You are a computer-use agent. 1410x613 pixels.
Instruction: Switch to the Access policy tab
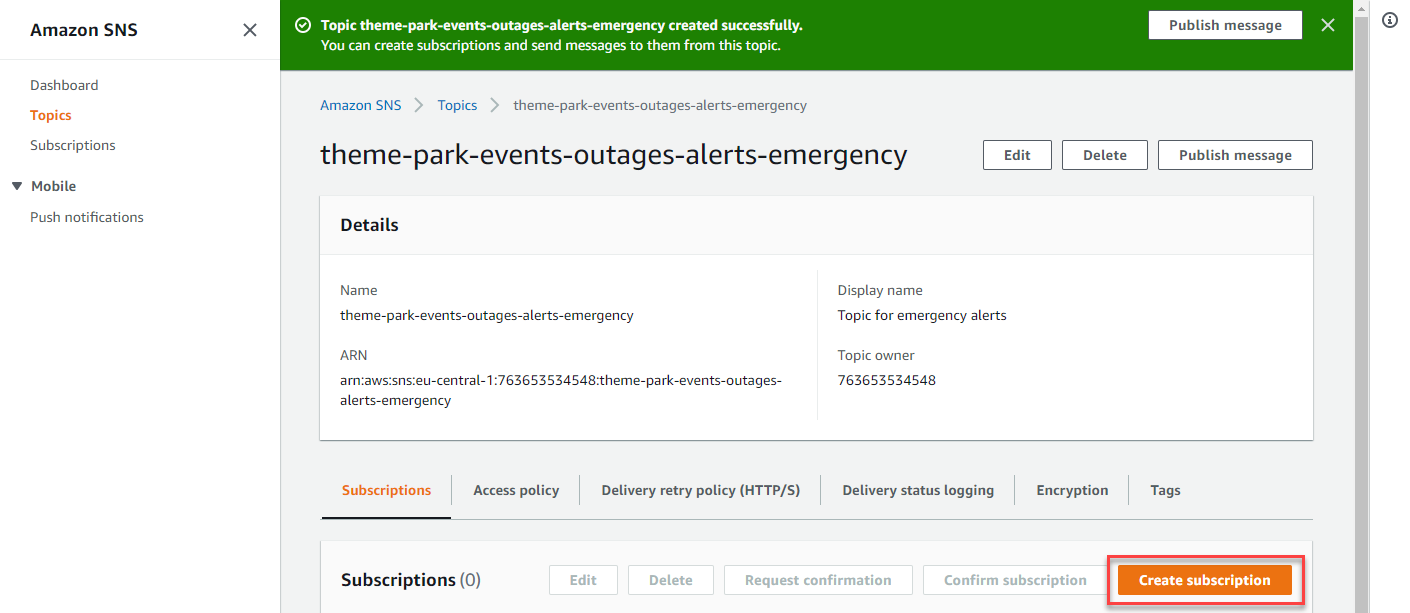(516, 490)
